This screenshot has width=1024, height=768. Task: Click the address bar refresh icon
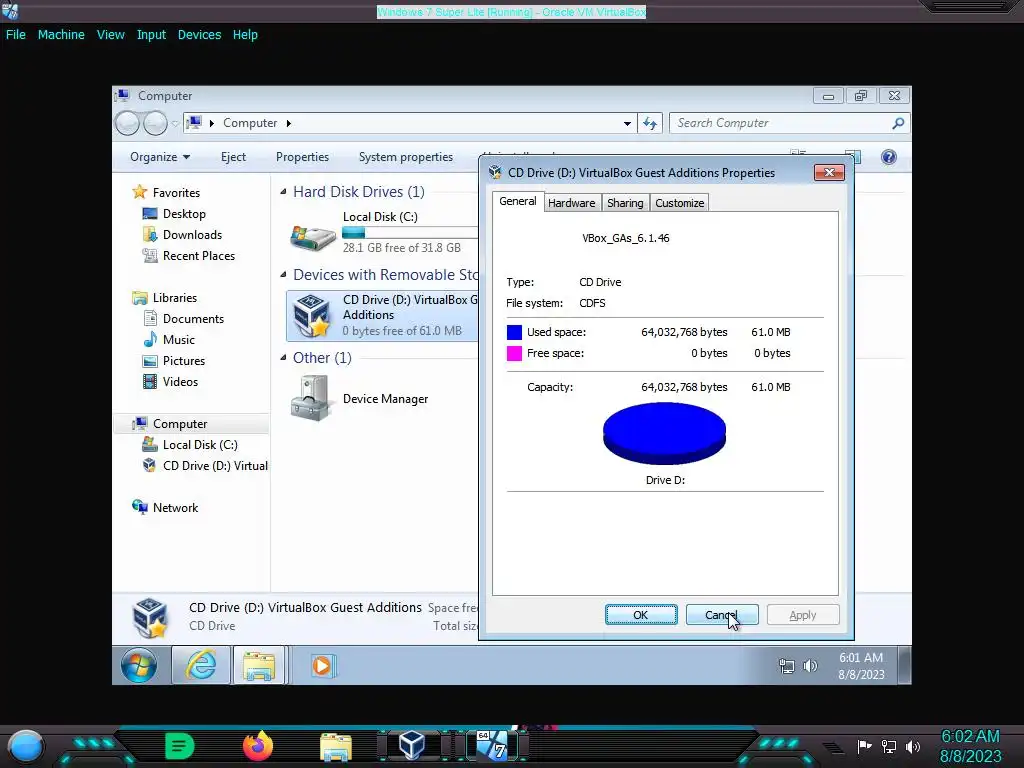650,123
